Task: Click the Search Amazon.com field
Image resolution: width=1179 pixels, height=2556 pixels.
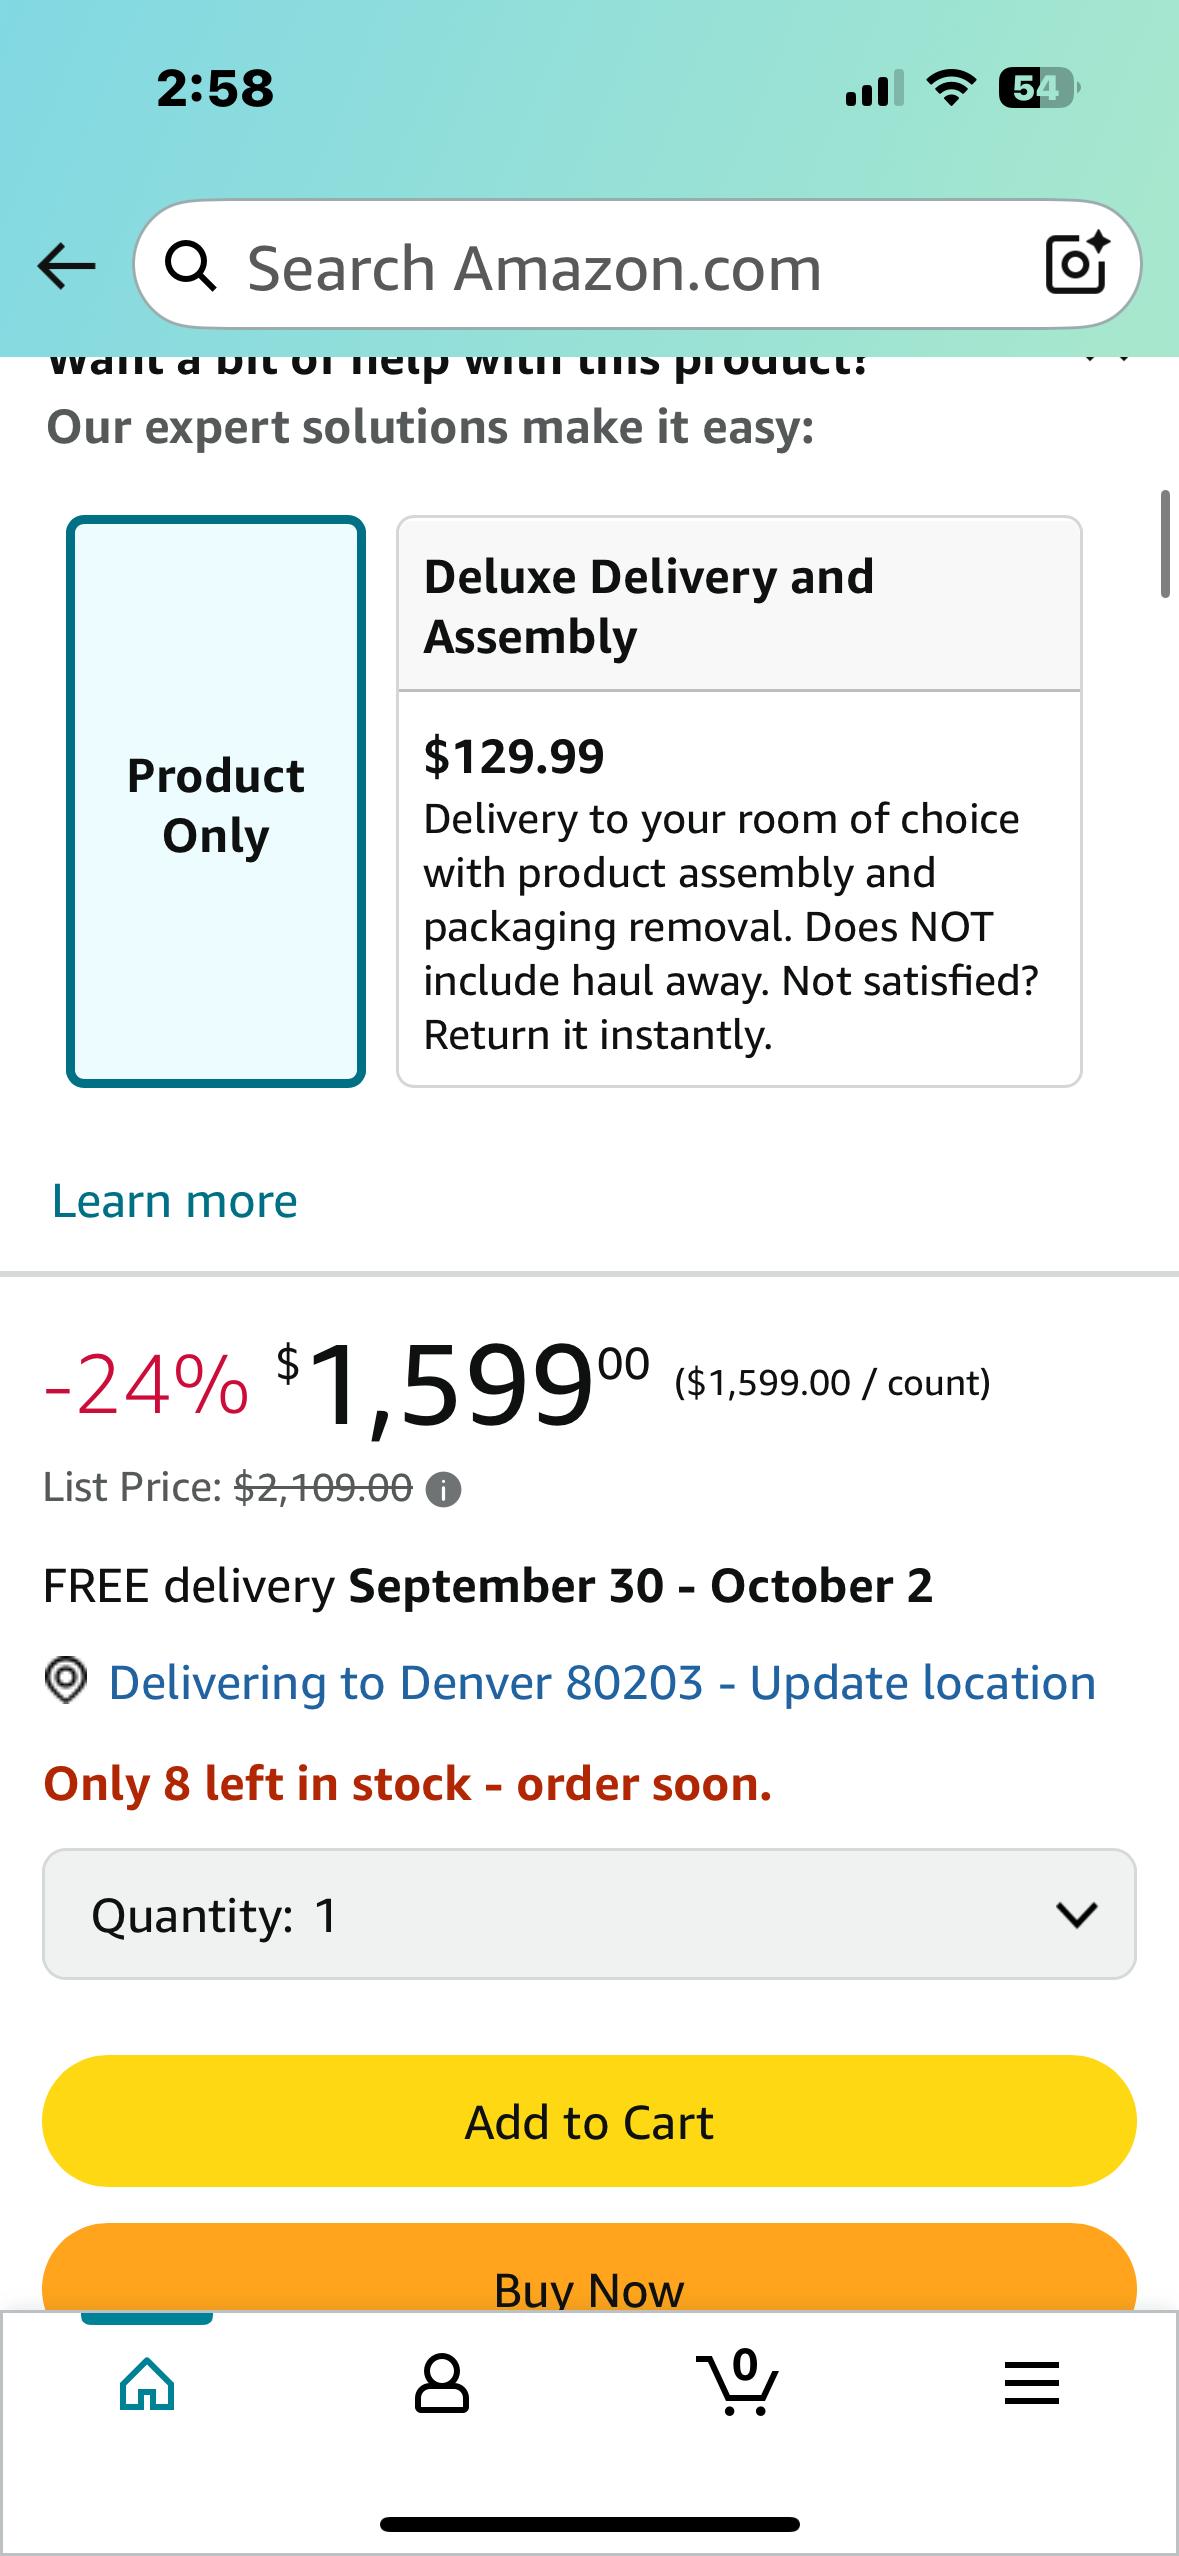Action: pos(620,268)
